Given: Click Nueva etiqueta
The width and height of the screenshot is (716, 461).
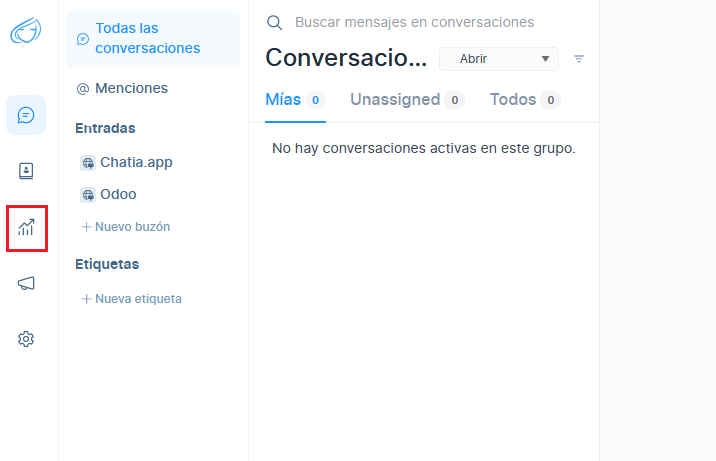Looking at the screenshot, I should pos(132,299).
